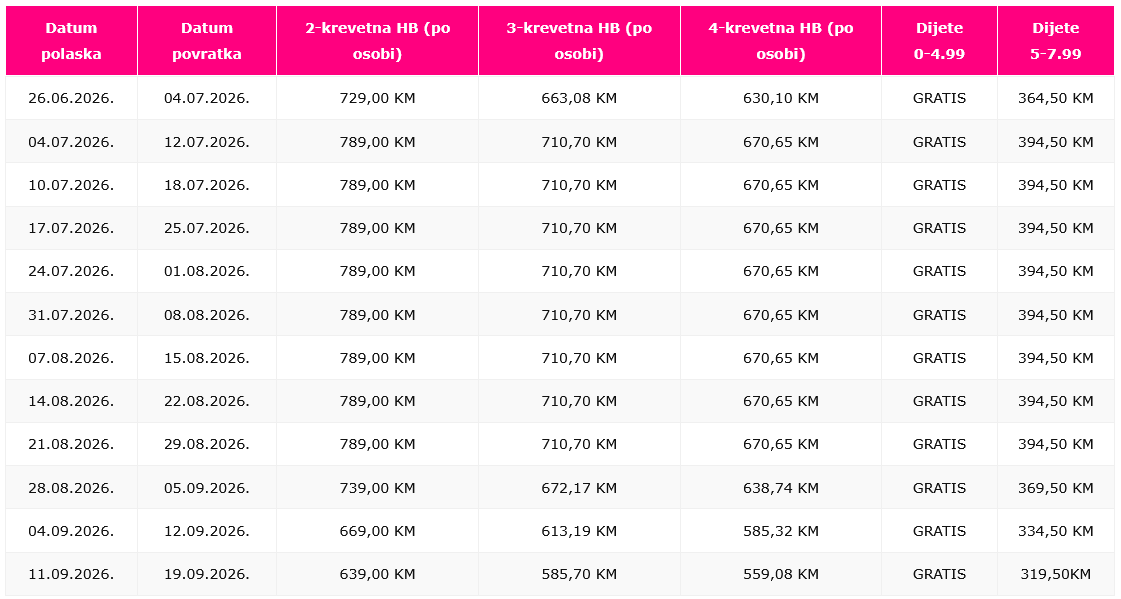The height and width of the screenshot is (599, 1121).
Task: Click the 739,00 KM price cell
Action: [x=377, y=488]
